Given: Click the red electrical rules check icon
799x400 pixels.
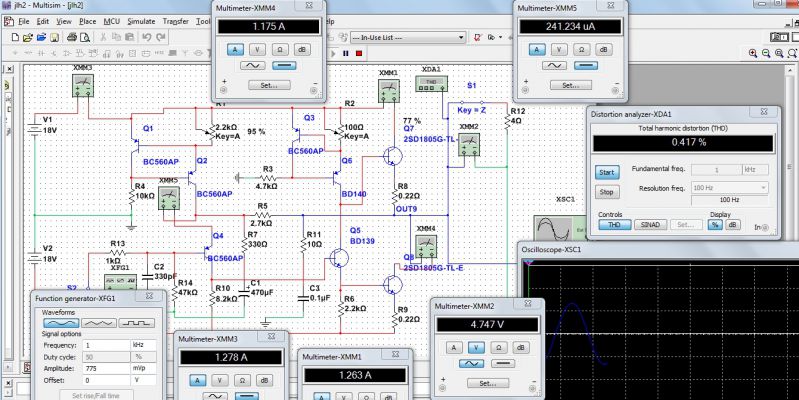Looking at the screenshot, I should [478, 37].
